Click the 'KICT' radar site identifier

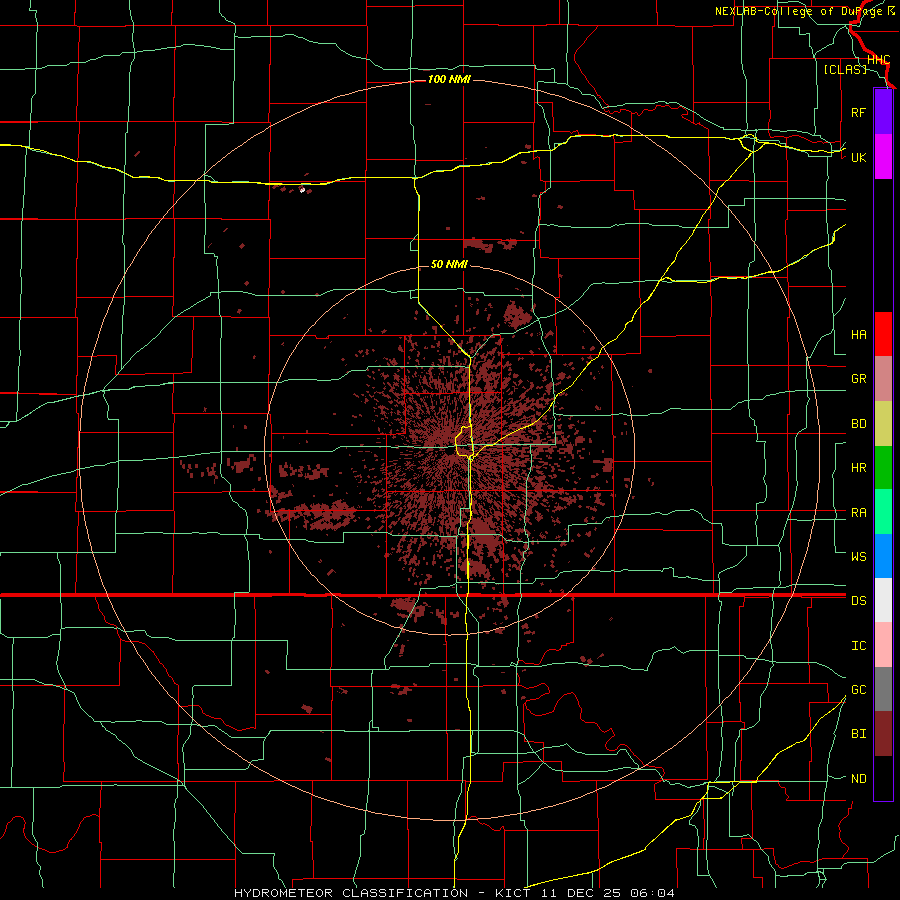tap(513, 893)
